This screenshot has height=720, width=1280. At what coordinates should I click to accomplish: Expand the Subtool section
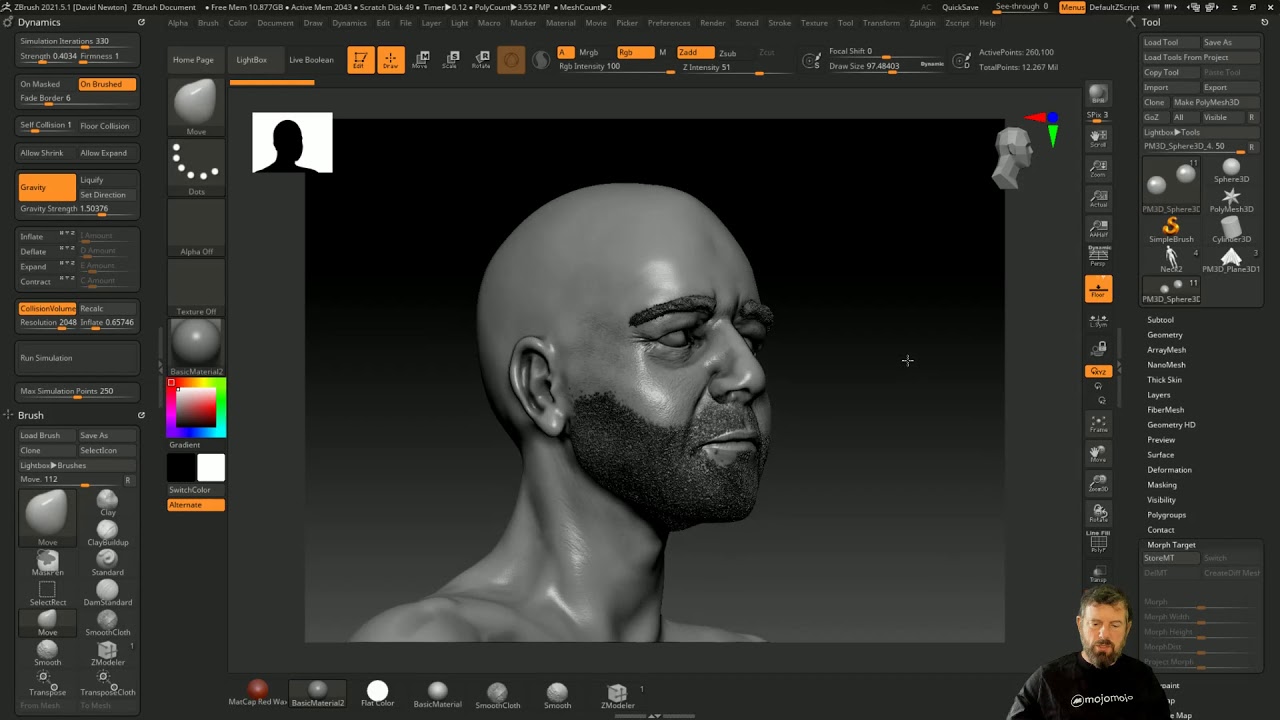pyautogui.click(x=1160, y=320)
